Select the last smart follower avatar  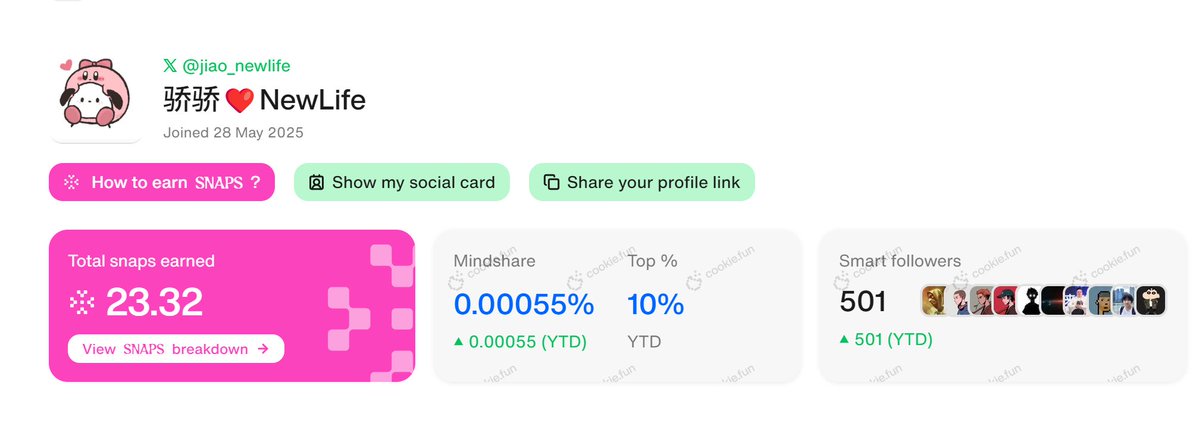click(x=1151, y=301)
